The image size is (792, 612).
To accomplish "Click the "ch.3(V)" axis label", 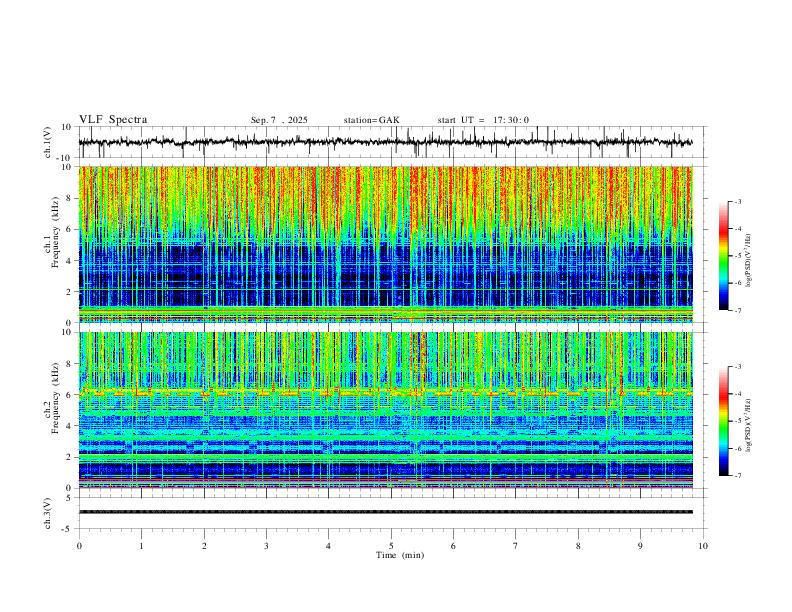I will click(48, 513).
